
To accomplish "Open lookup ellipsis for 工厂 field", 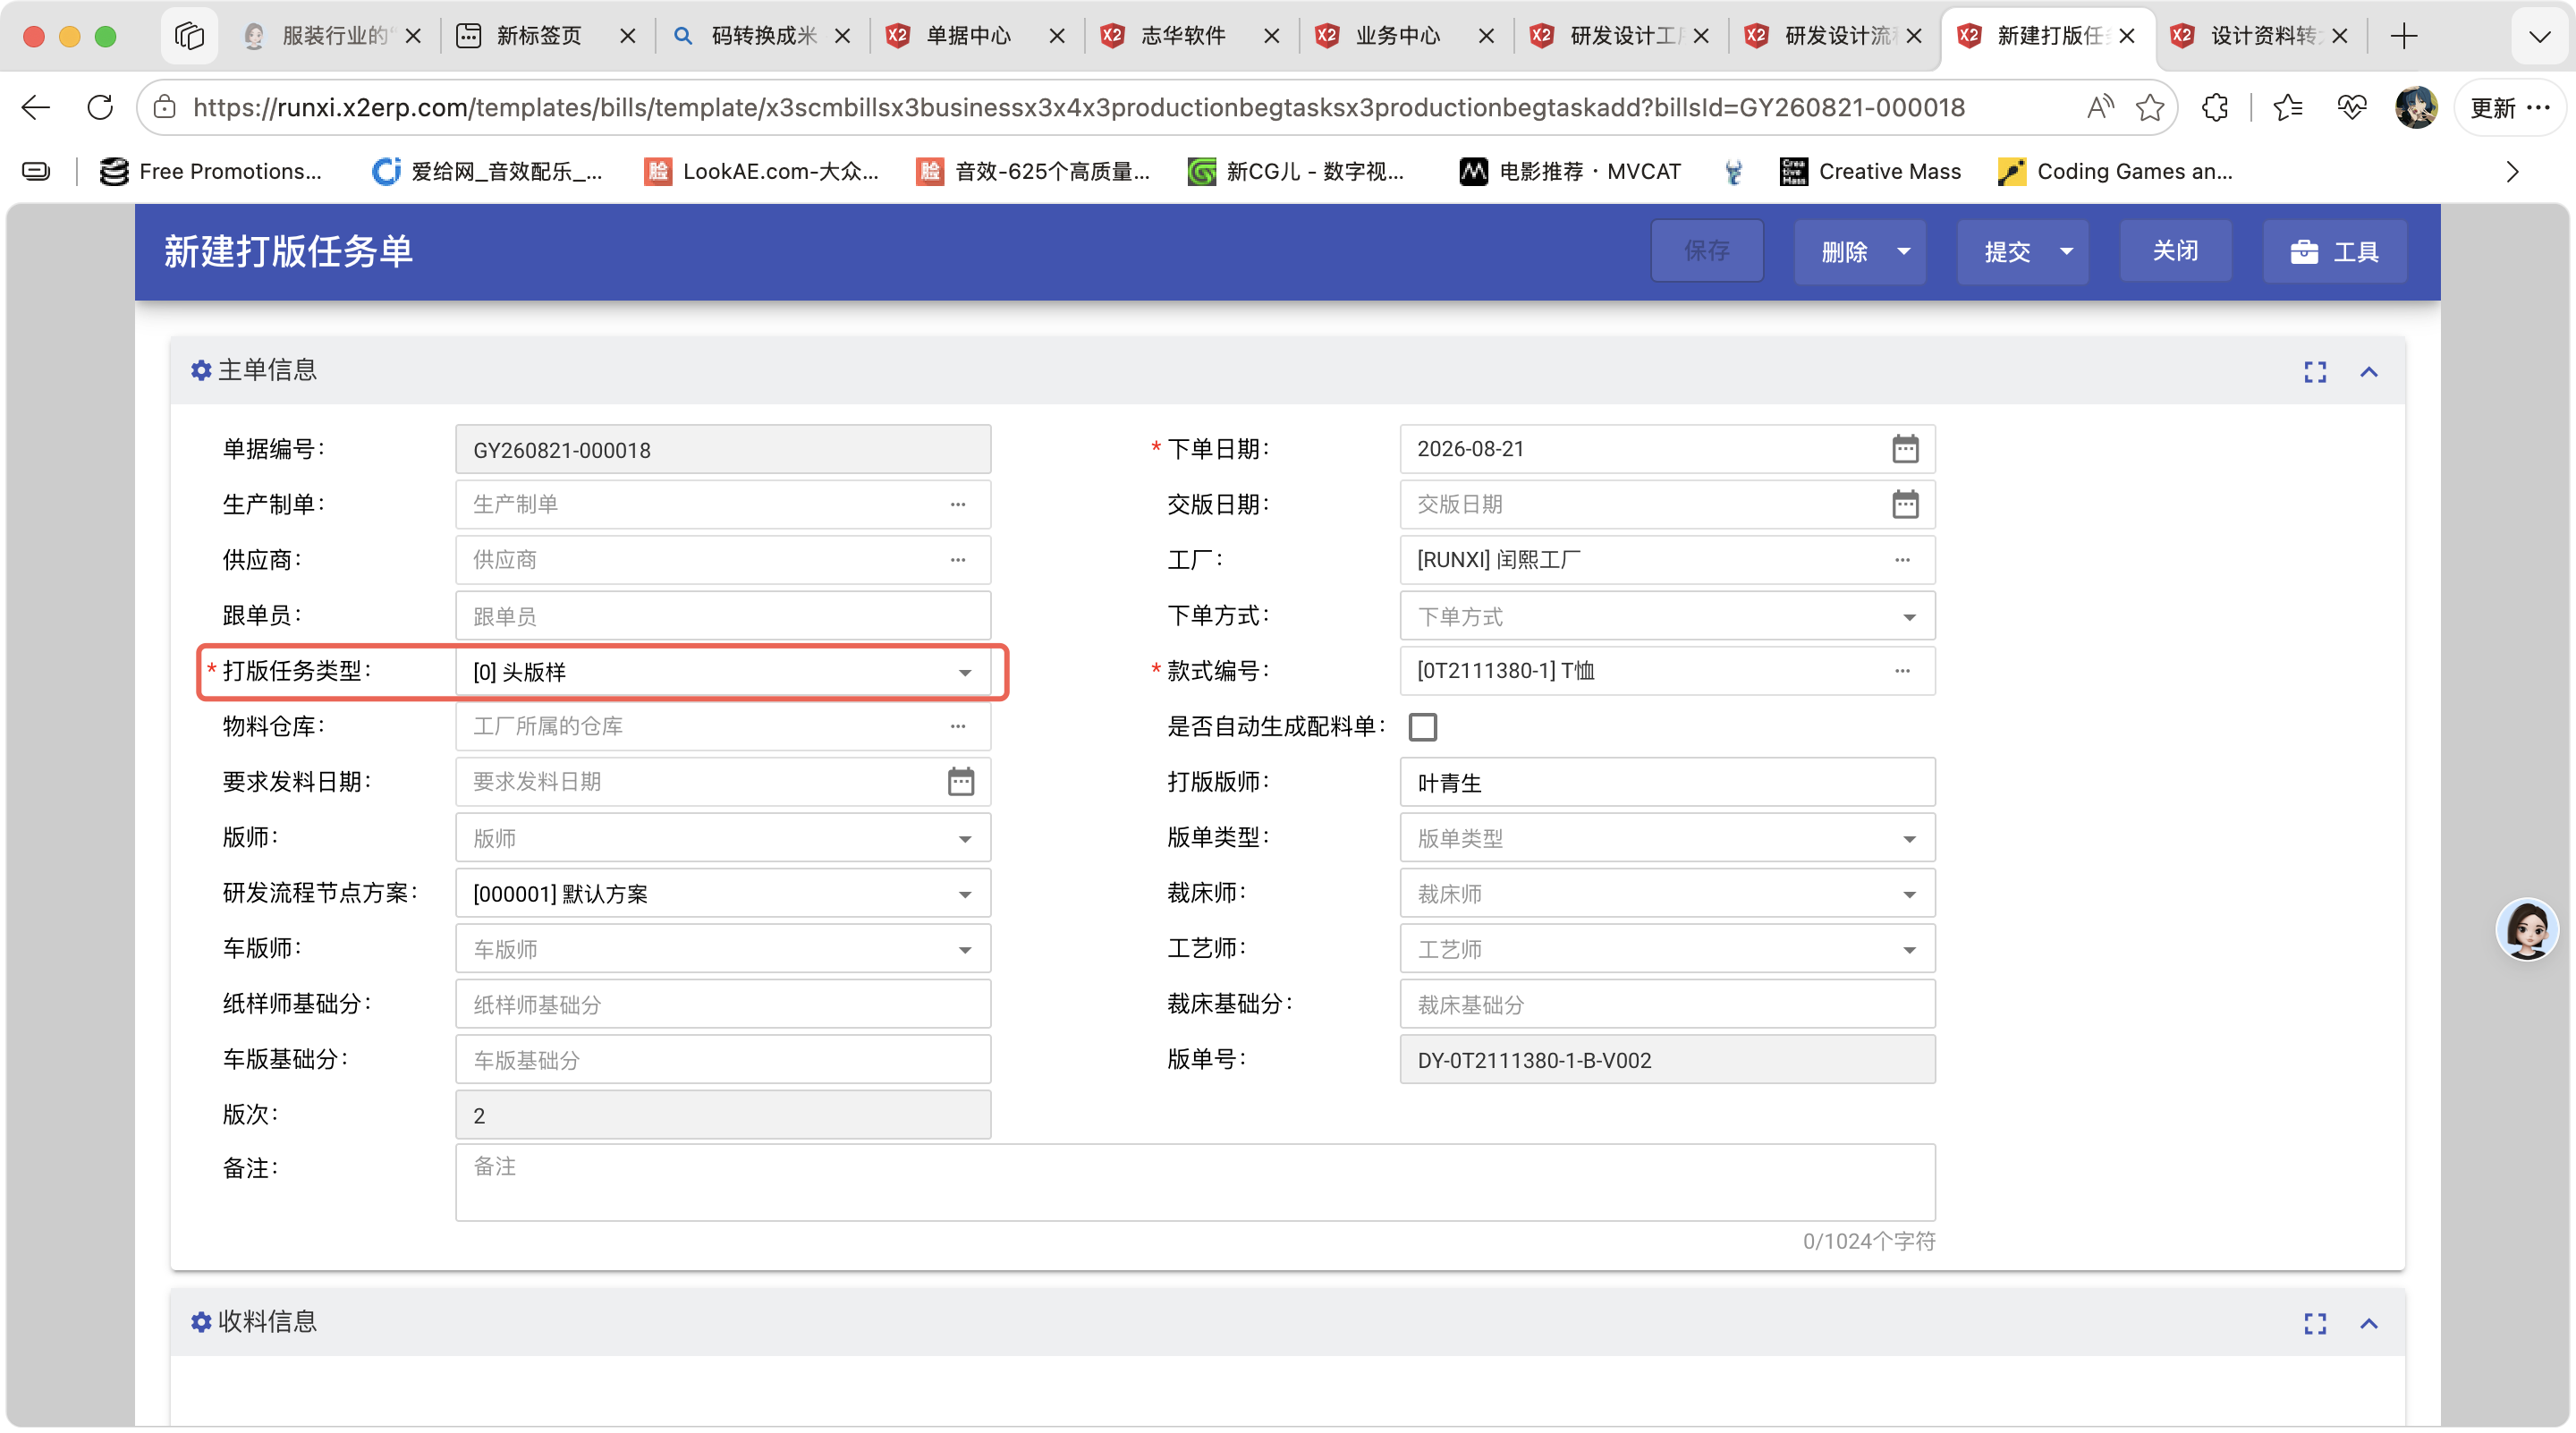I will [x=1902, y=559].
